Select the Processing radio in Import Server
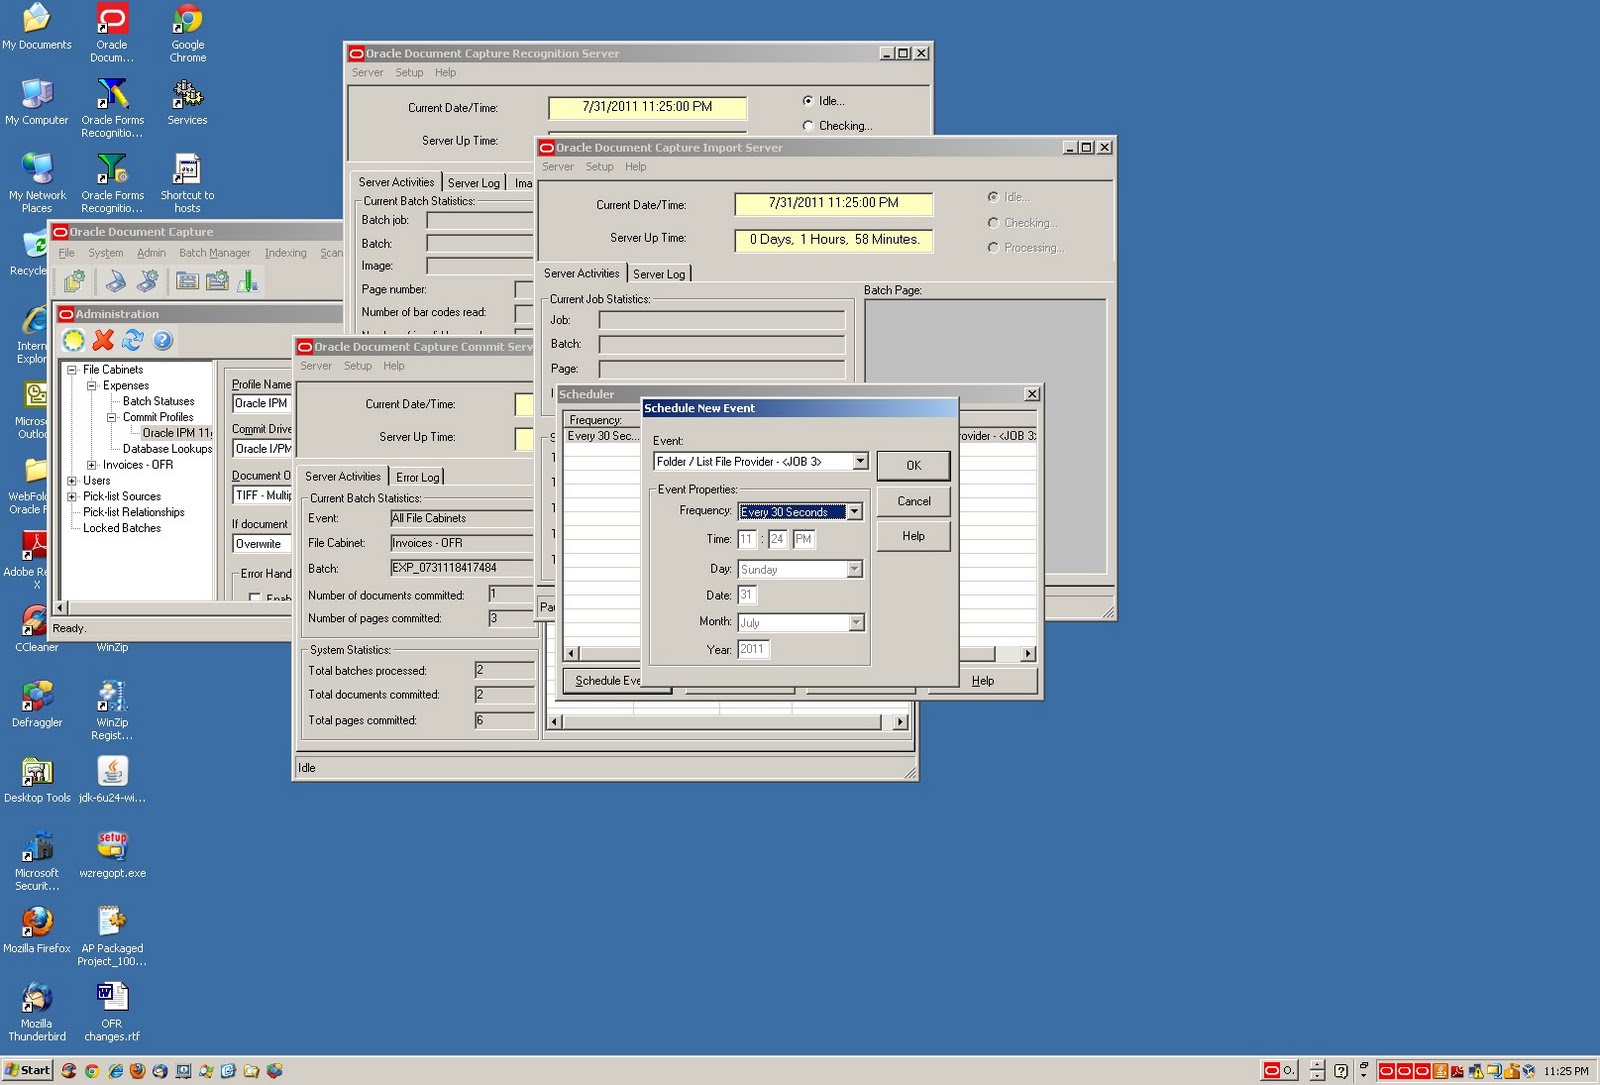 [x=993, y=247]
